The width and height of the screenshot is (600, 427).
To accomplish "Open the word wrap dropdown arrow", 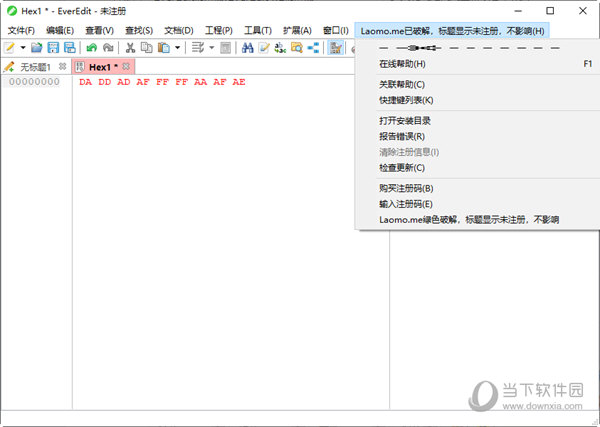I will pos(212,48).
